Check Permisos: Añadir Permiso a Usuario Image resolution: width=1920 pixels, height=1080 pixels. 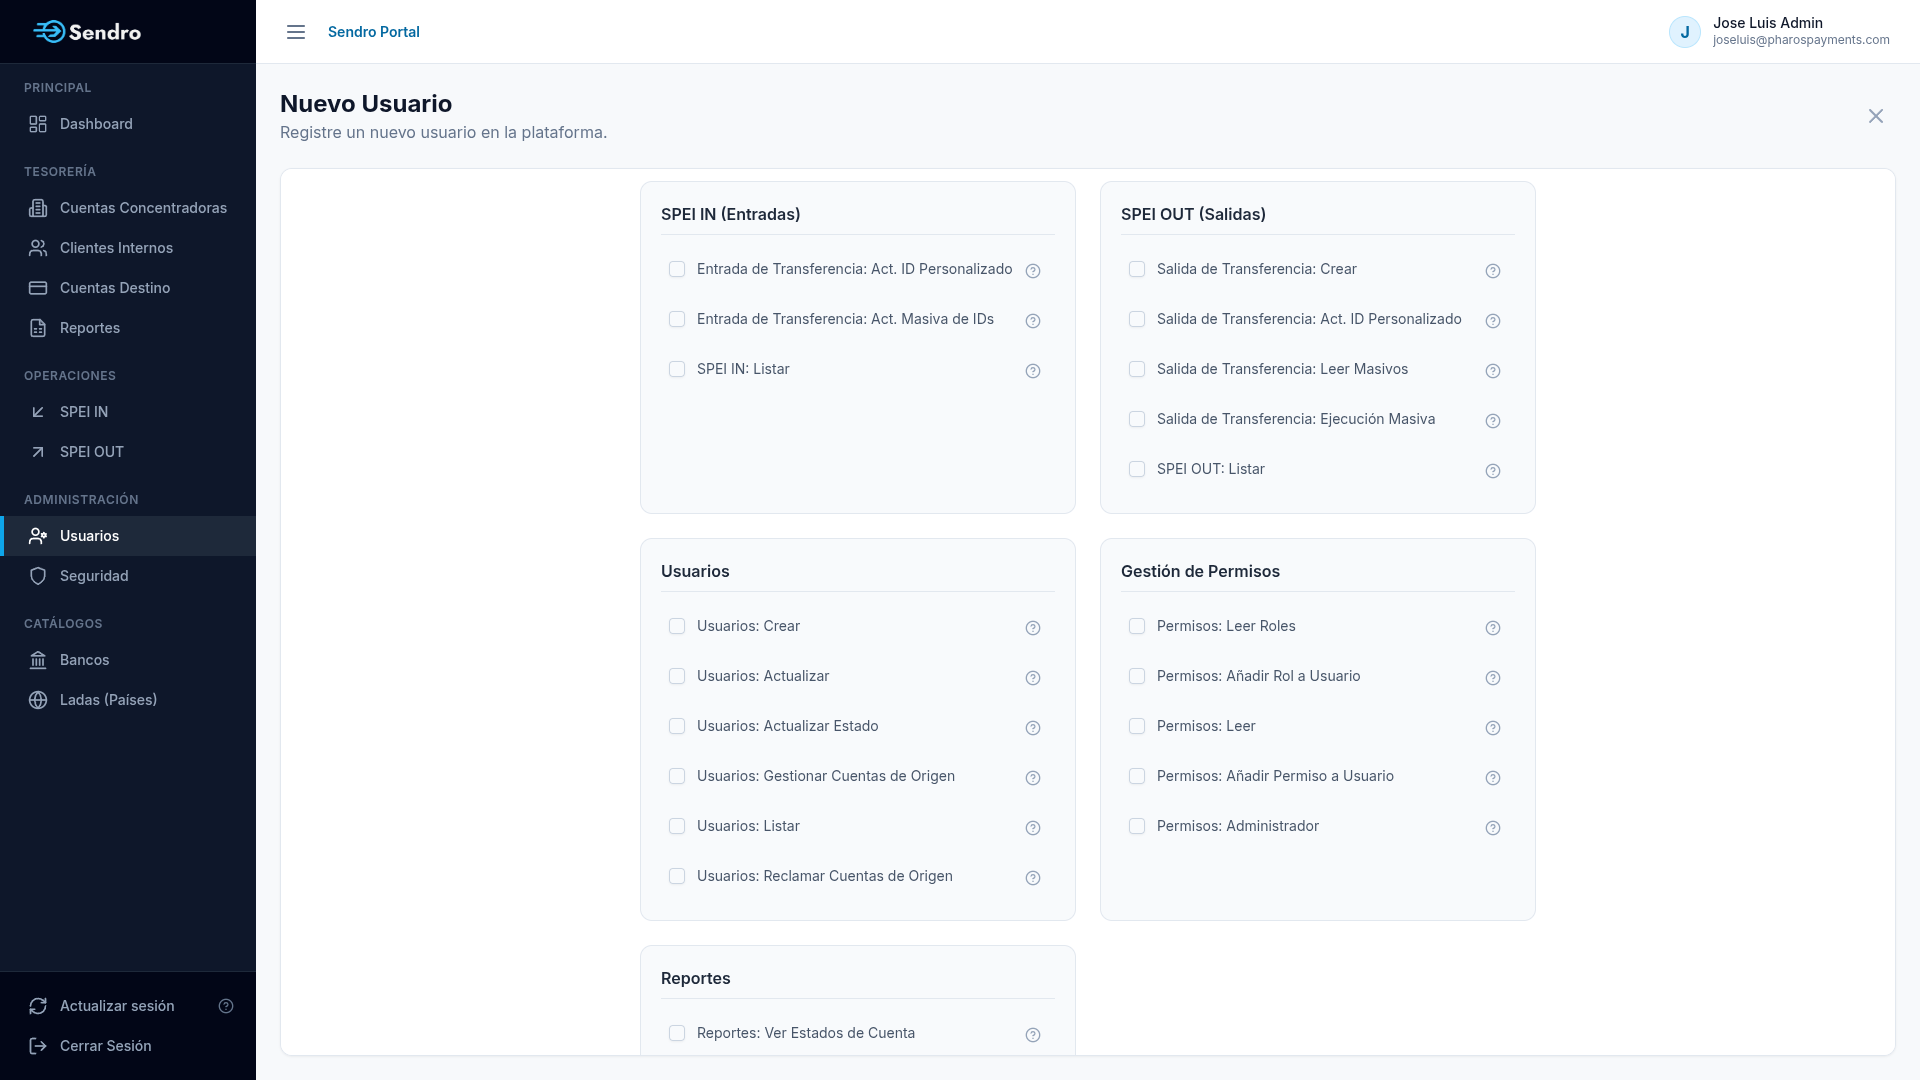(1137, 776)
